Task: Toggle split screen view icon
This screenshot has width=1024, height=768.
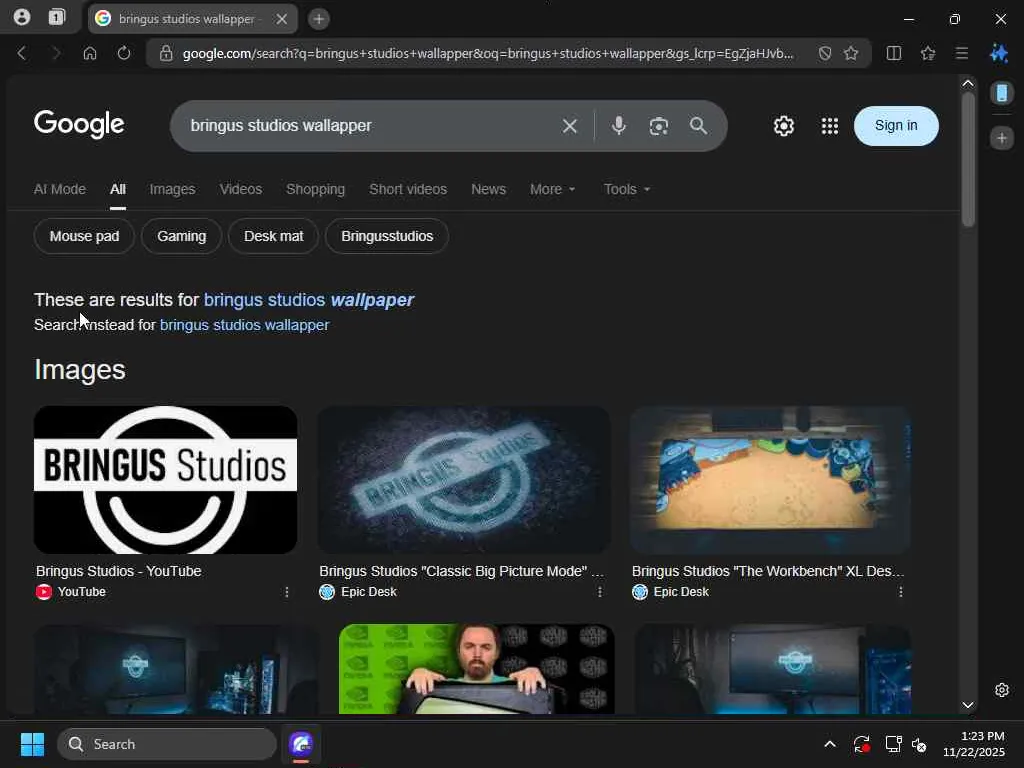Action: (894, 53)
